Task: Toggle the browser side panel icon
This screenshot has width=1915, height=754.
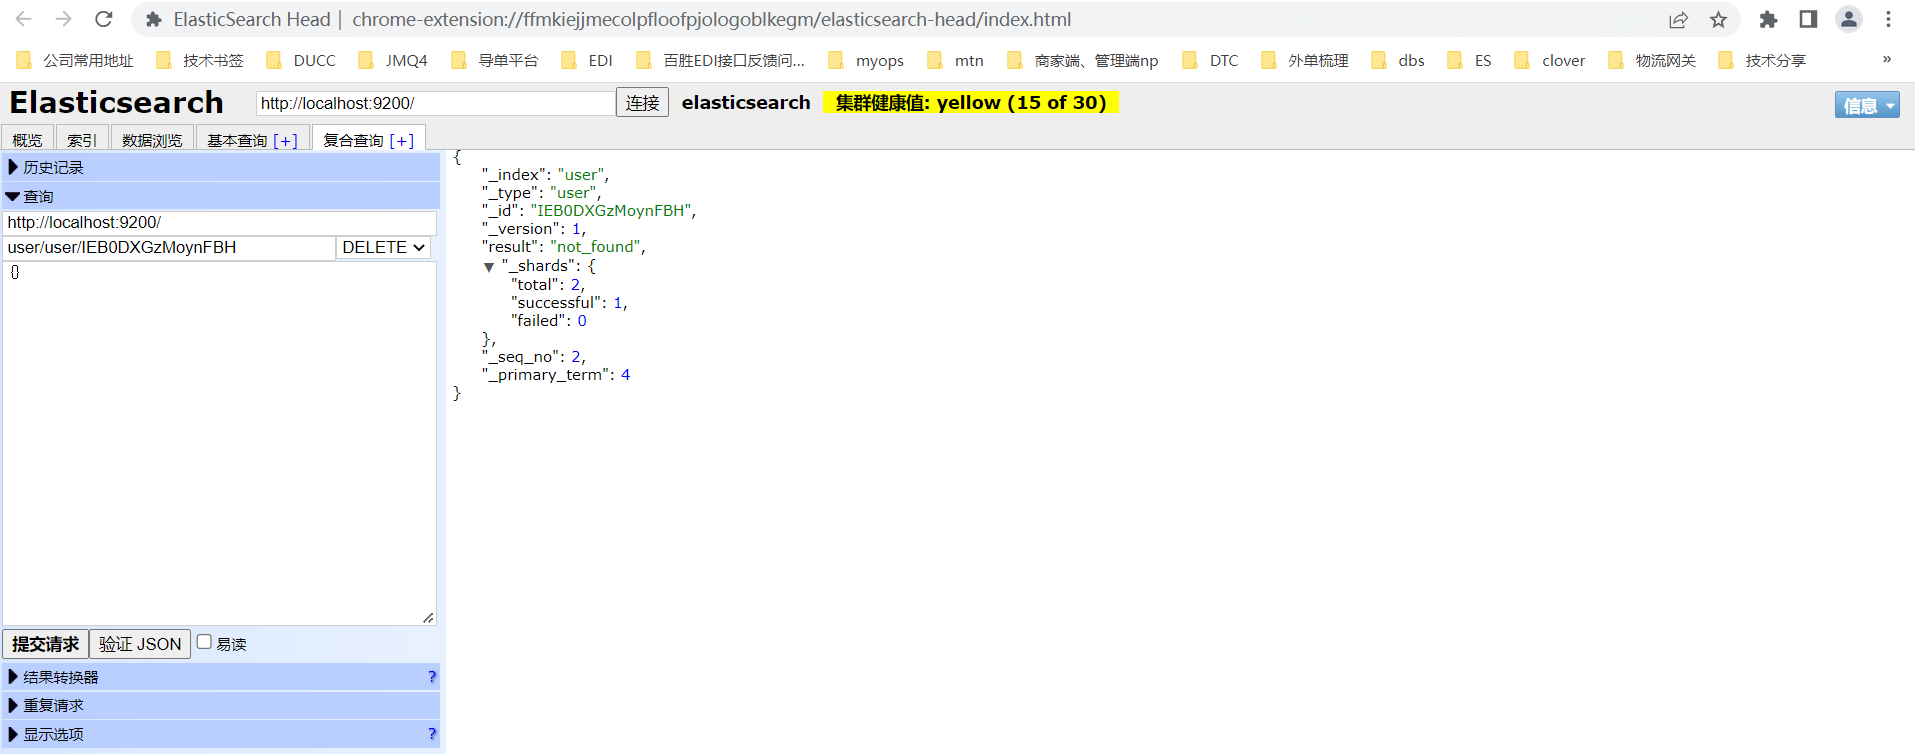Action: (x=1808, y=19)
